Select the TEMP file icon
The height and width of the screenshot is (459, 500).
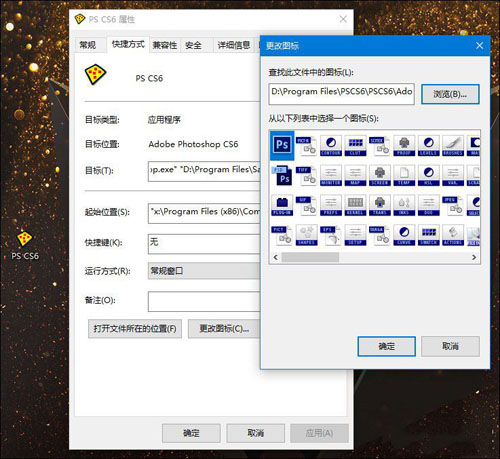point(404,175)
